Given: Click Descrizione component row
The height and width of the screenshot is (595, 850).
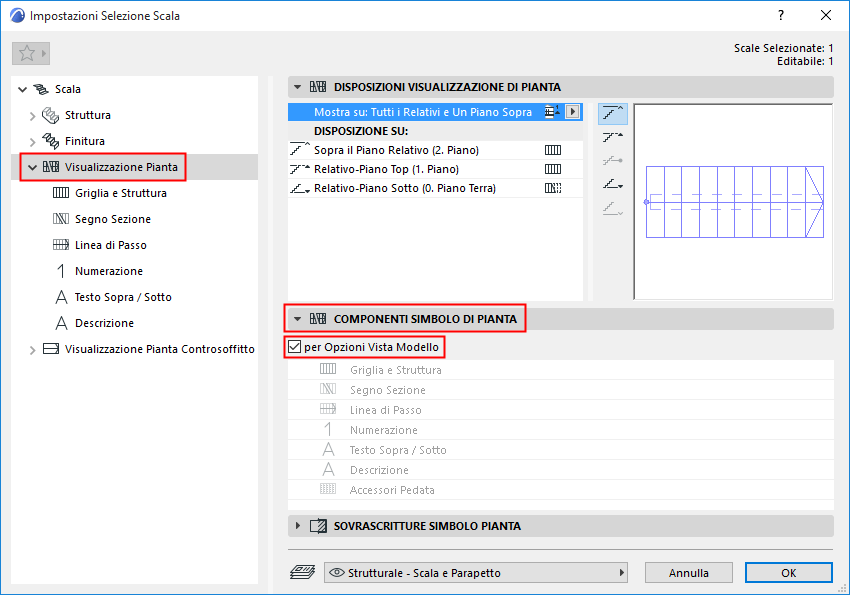Looking at the screenshot, I should 561,470.
